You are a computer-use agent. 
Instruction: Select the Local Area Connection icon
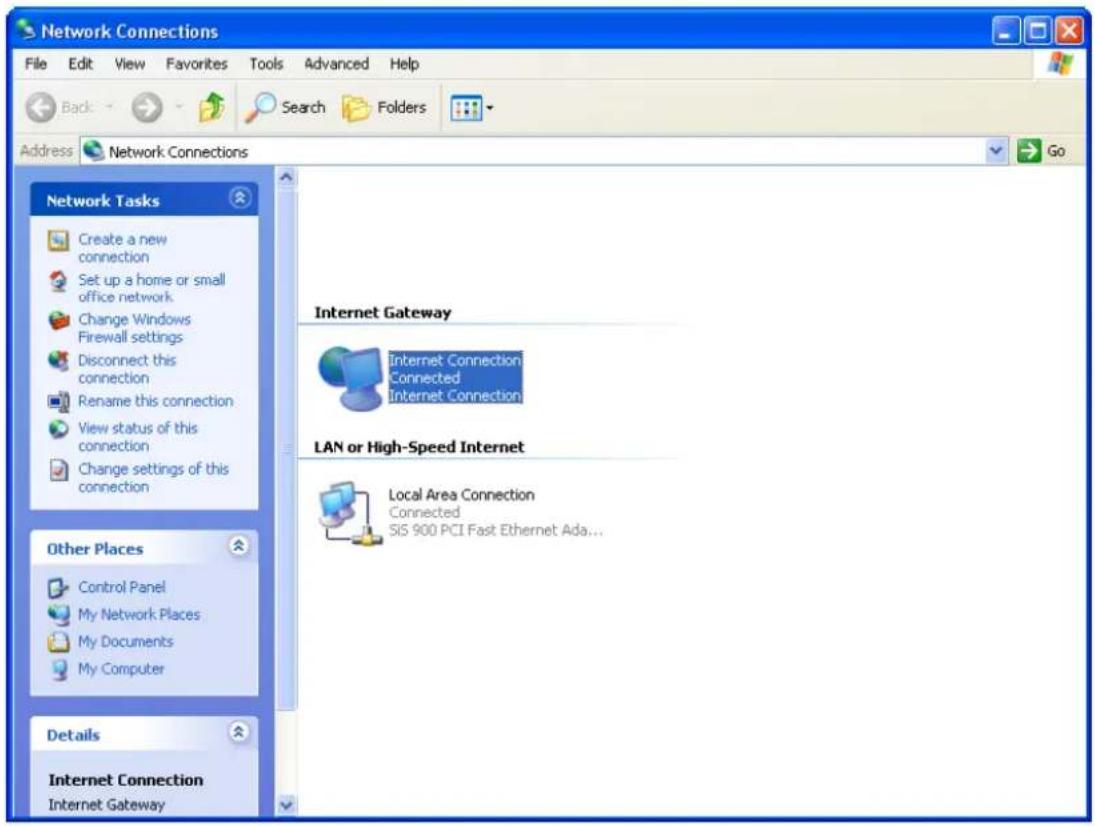pyautogui.click(x=351, y=513)
